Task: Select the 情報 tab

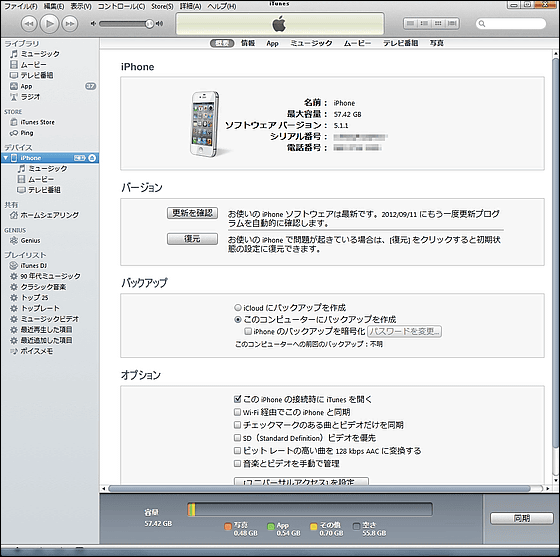Action: pos(248,43)
